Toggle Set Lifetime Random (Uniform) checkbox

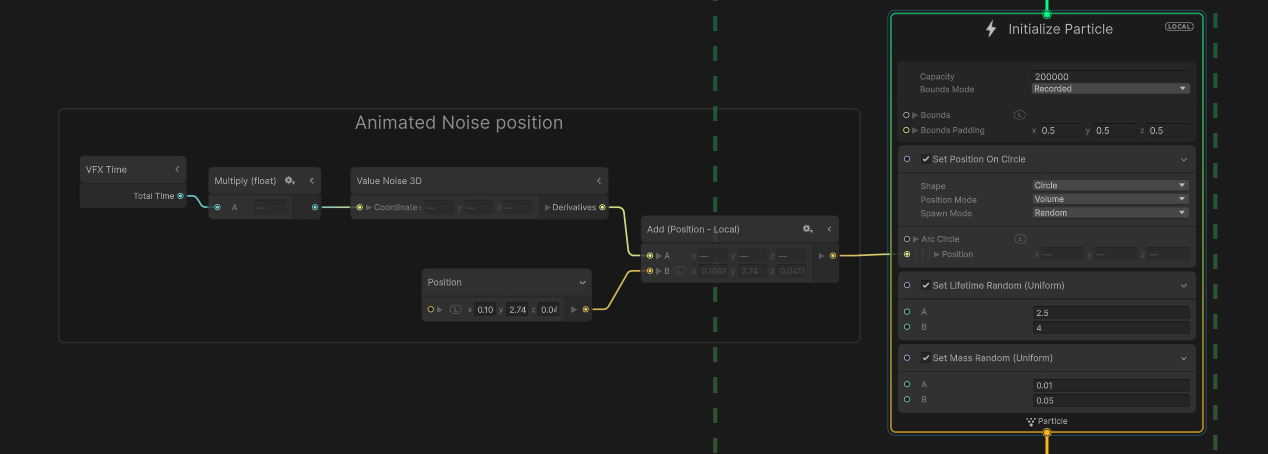coord(926,285)
